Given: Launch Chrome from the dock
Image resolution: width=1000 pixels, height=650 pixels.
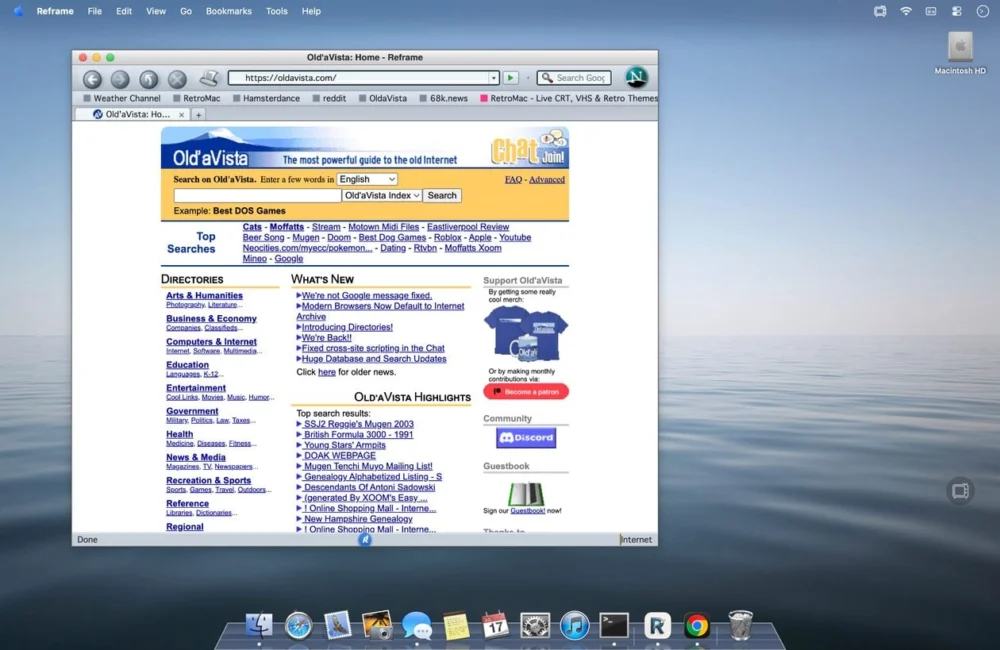Looking at the screenshot, I should tap(696, 626).
